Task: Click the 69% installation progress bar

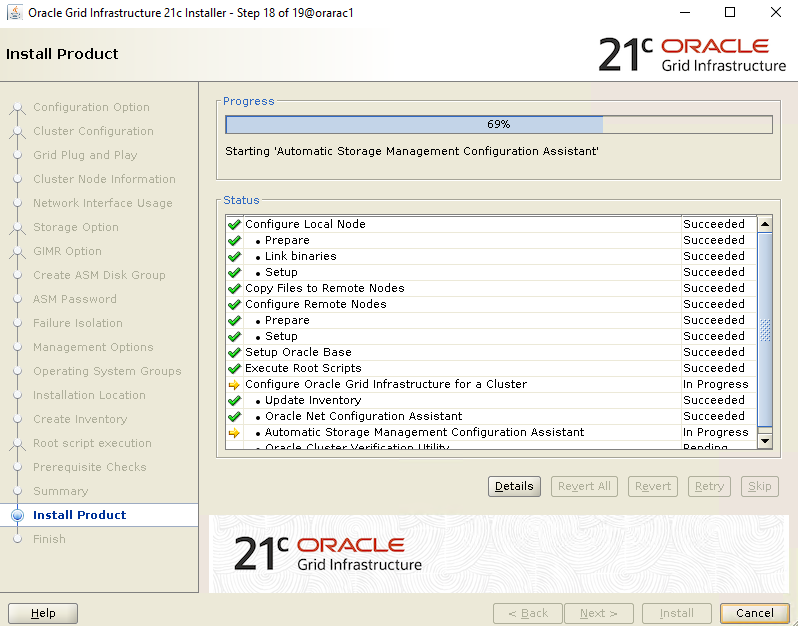Action: (499, 125)
